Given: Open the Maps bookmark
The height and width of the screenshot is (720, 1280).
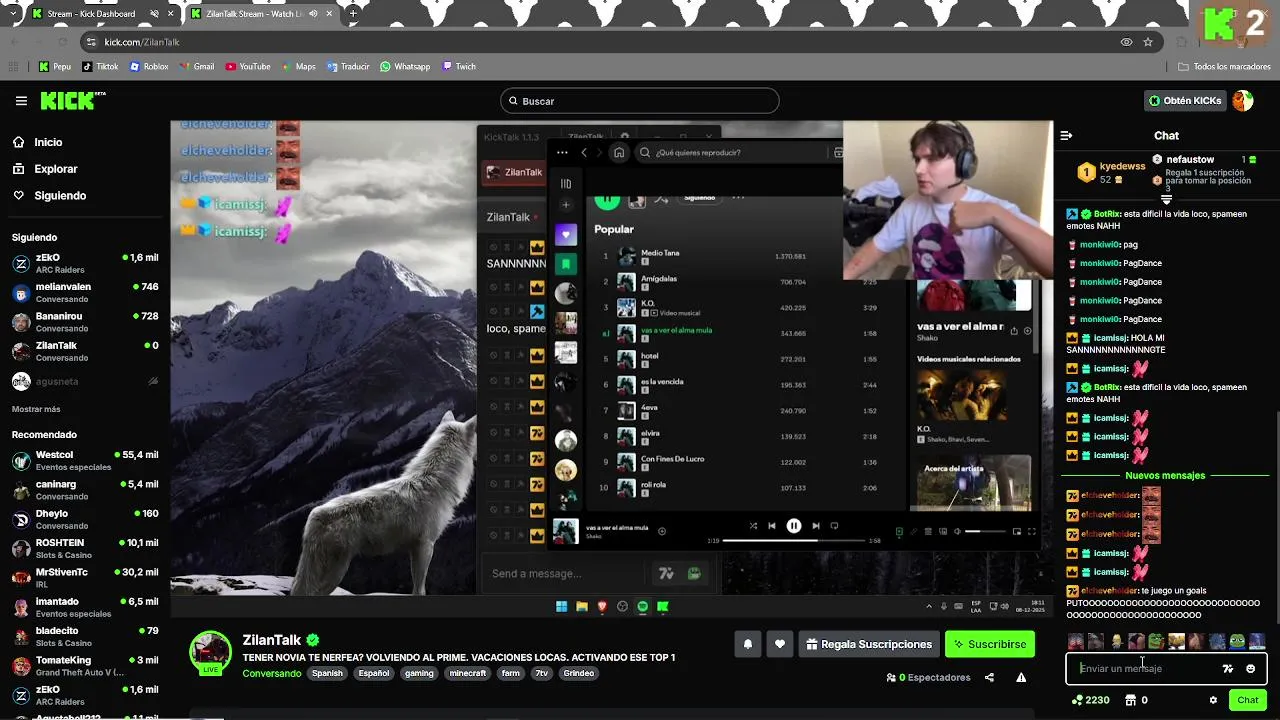Looking at the screenshot, I should pos(298,67).
